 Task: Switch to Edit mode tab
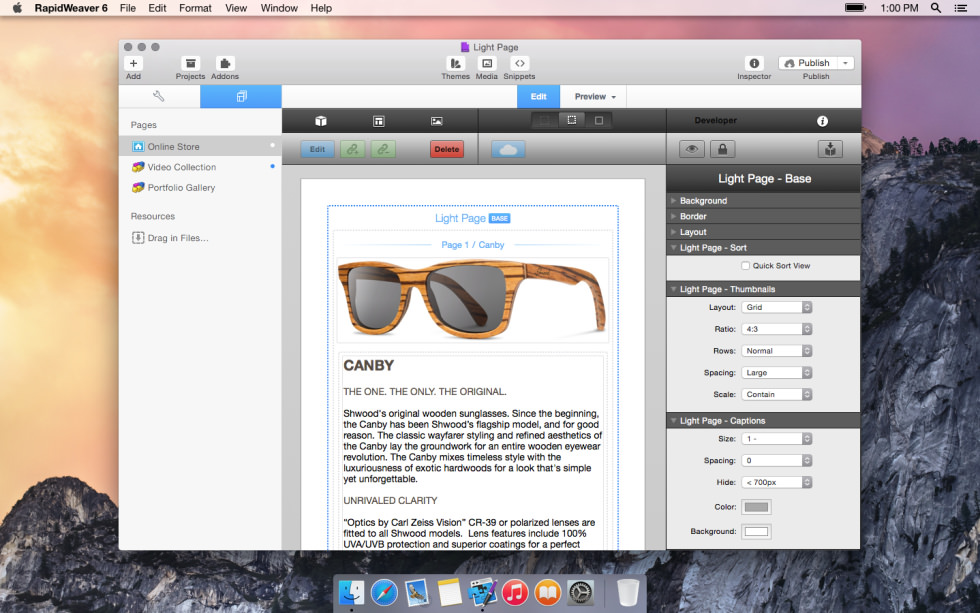(538, 96)
